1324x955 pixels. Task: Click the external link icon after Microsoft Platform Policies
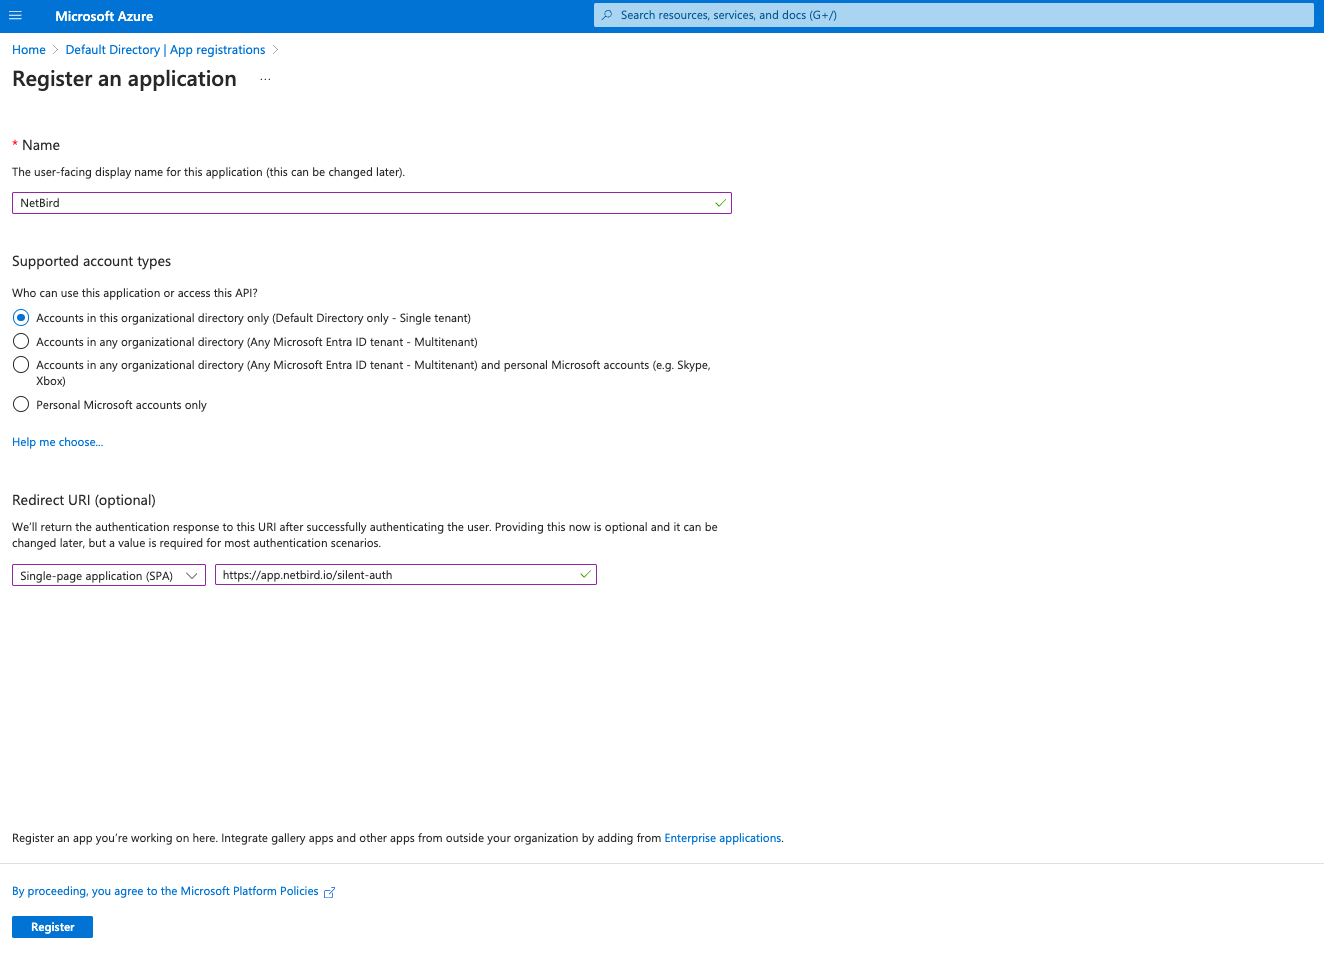click(330, 892)
